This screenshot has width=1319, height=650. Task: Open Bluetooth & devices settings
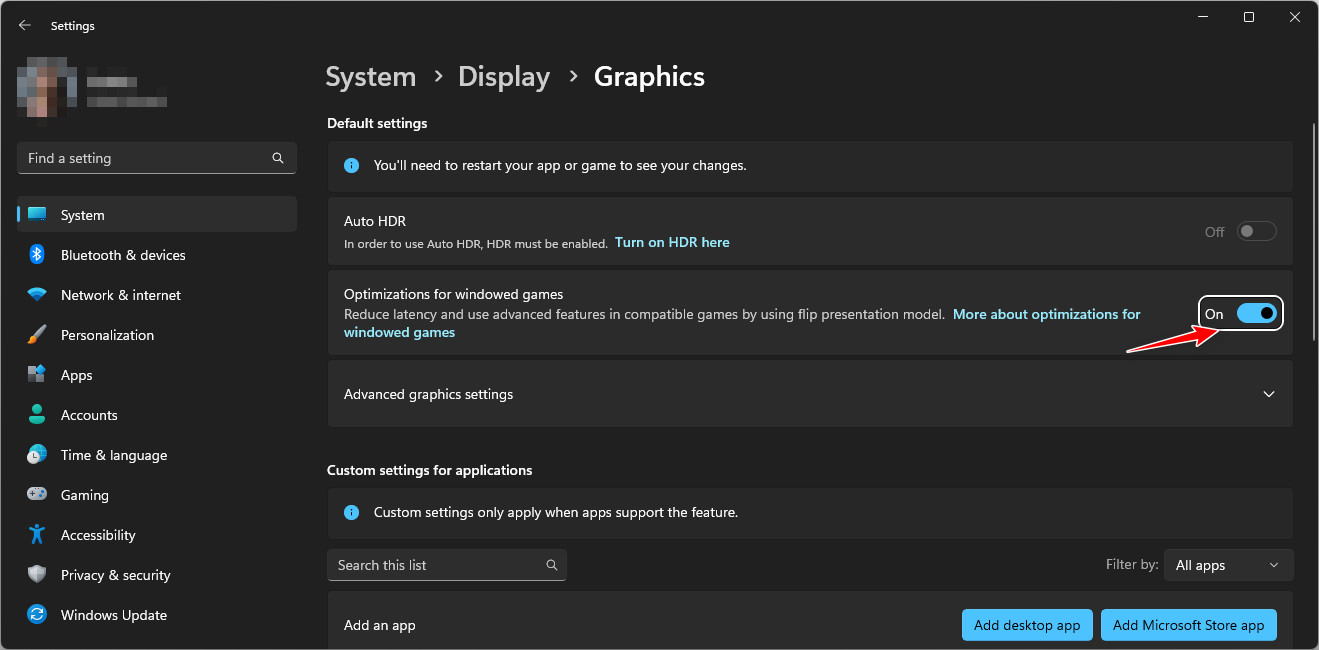point(123,255)
